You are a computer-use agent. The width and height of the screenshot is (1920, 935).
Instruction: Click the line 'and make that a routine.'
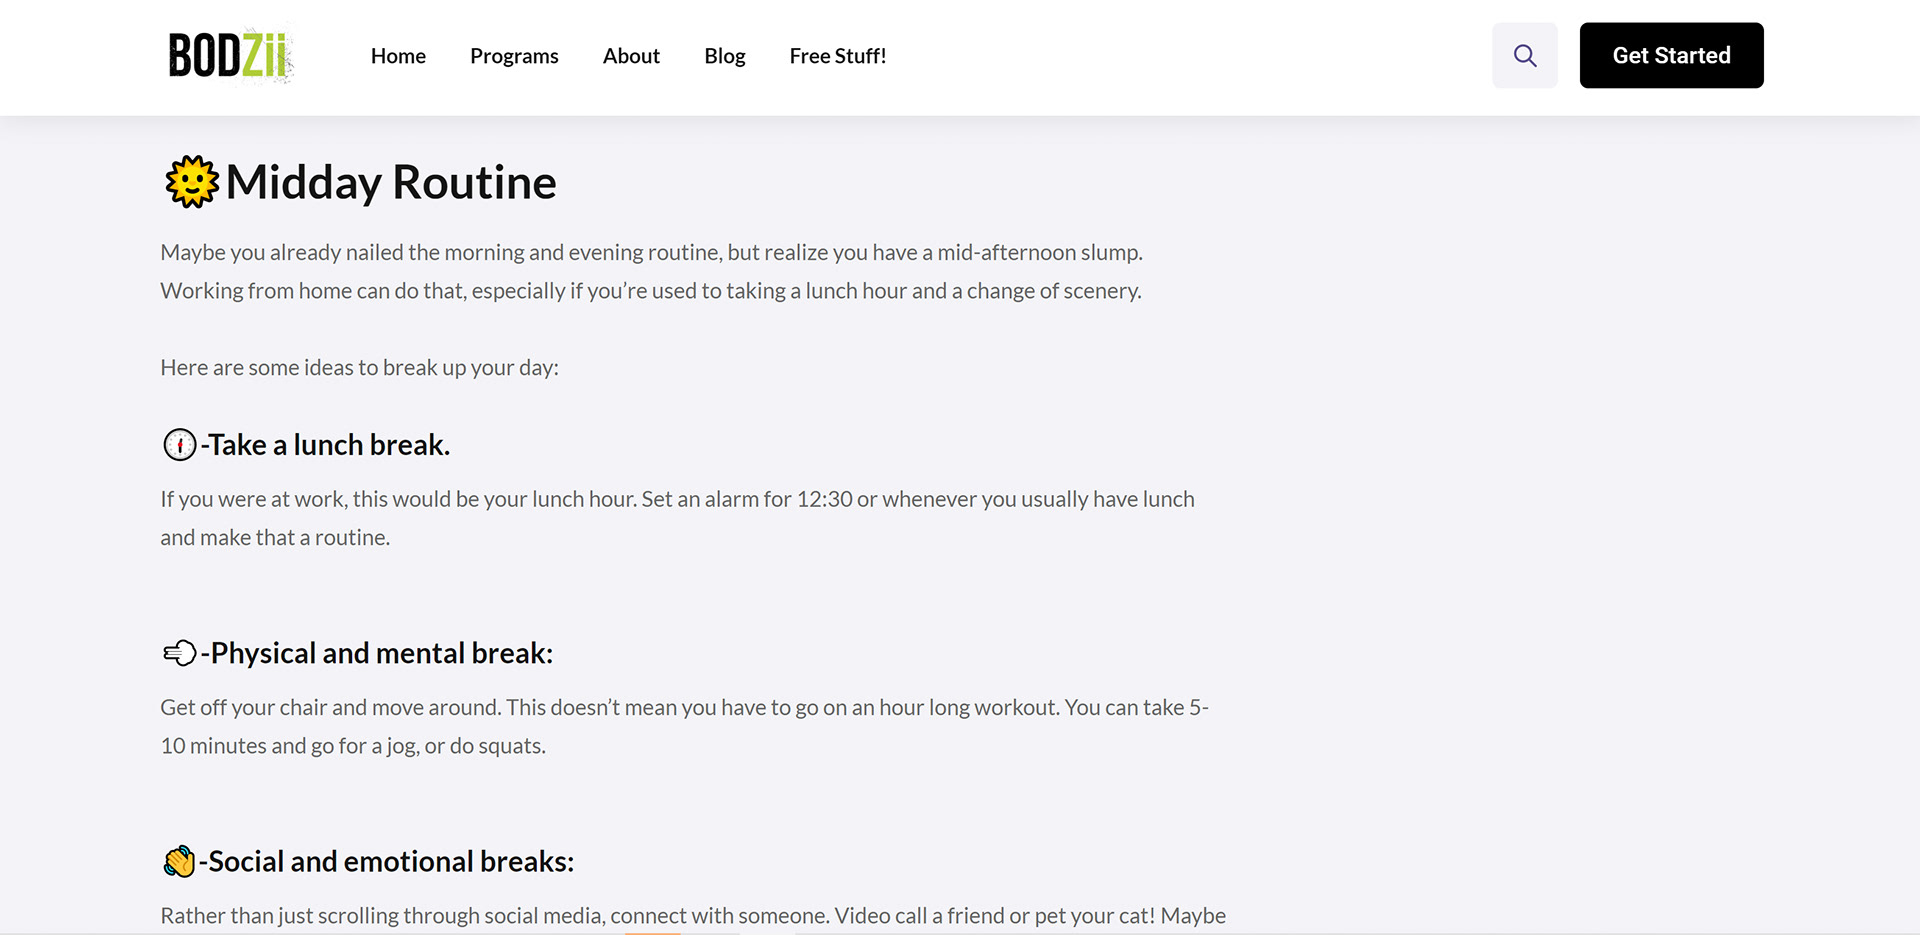click(x=275, y=537)
